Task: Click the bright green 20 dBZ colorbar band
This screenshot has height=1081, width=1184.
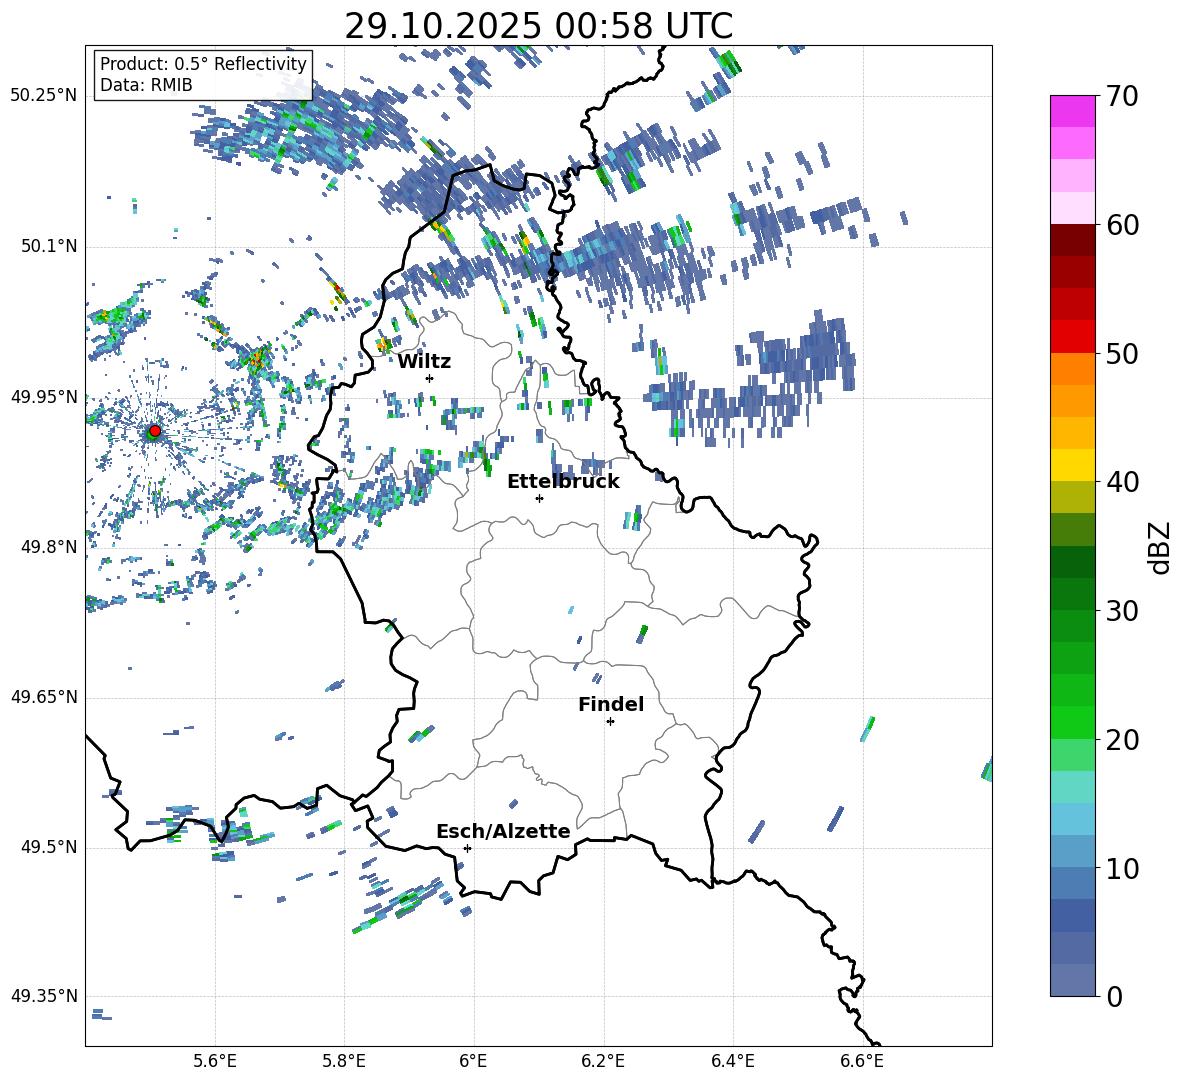Action: [x=1072, y=722]
